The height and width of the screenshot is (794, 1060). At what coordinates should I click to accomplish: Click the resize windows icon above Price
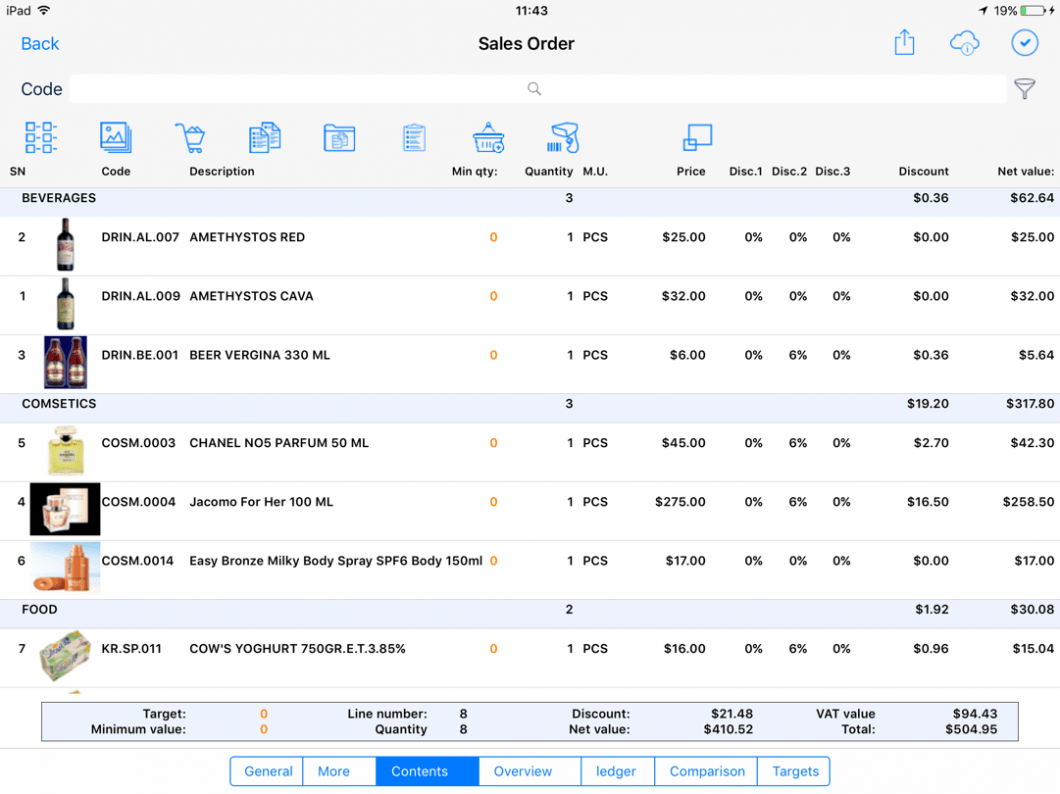tap(697, 138)
